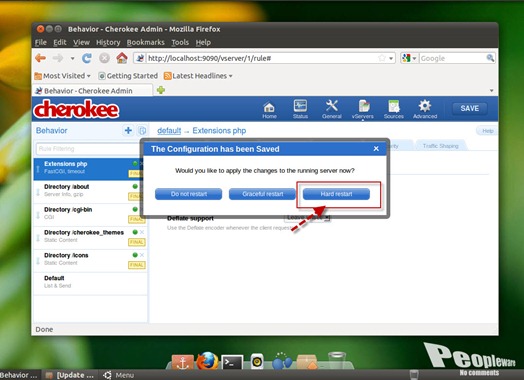Viewport: 524px width, 380px height.
Task: Toggle FINAL flag on Directory /cherokee_themes
Action: (x=137, y=242)
